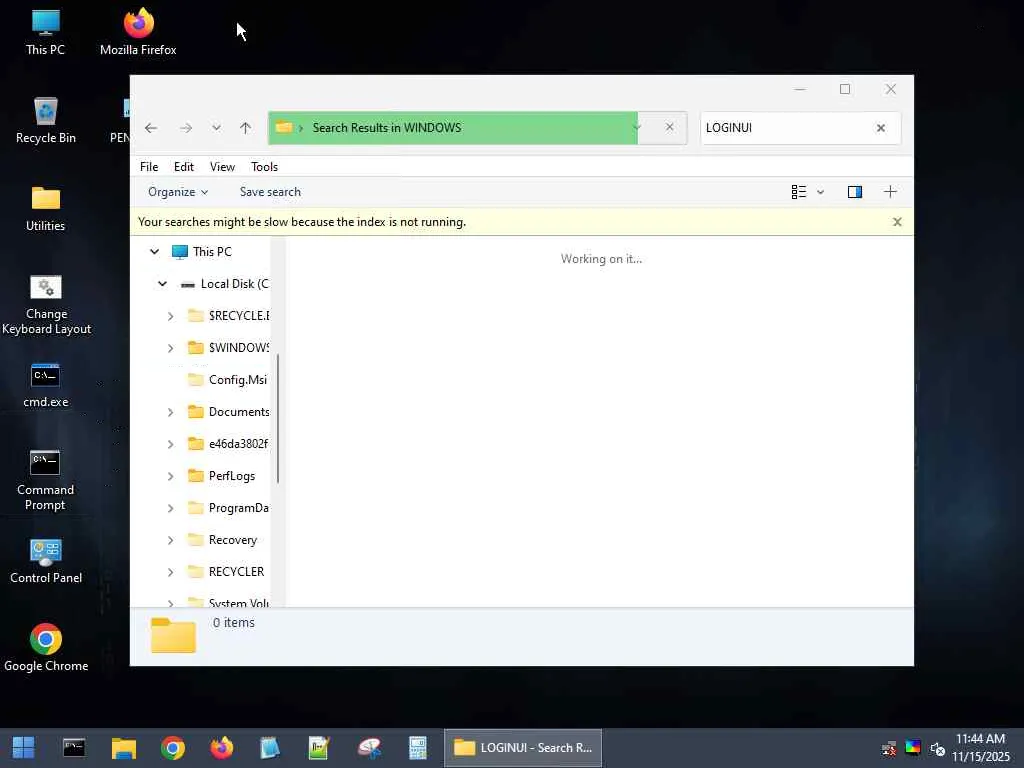Dismiss the index not running notice
The height and width of the screenshot is (768, 1024).
pos(897,222)
